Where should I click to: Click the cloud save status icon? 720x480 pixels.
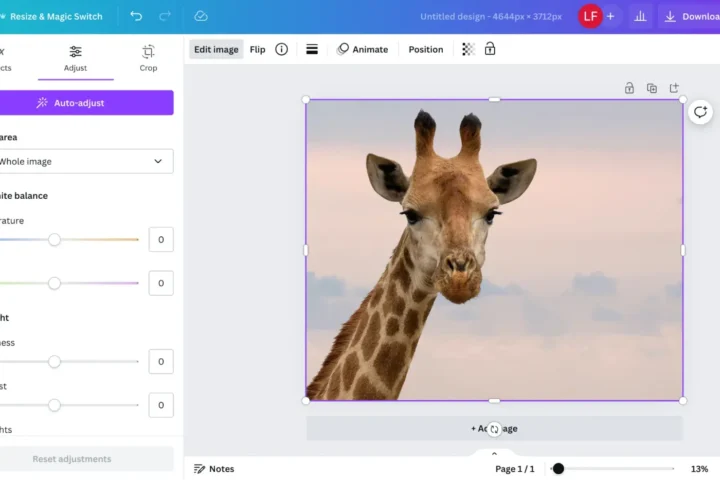point(201,16)
